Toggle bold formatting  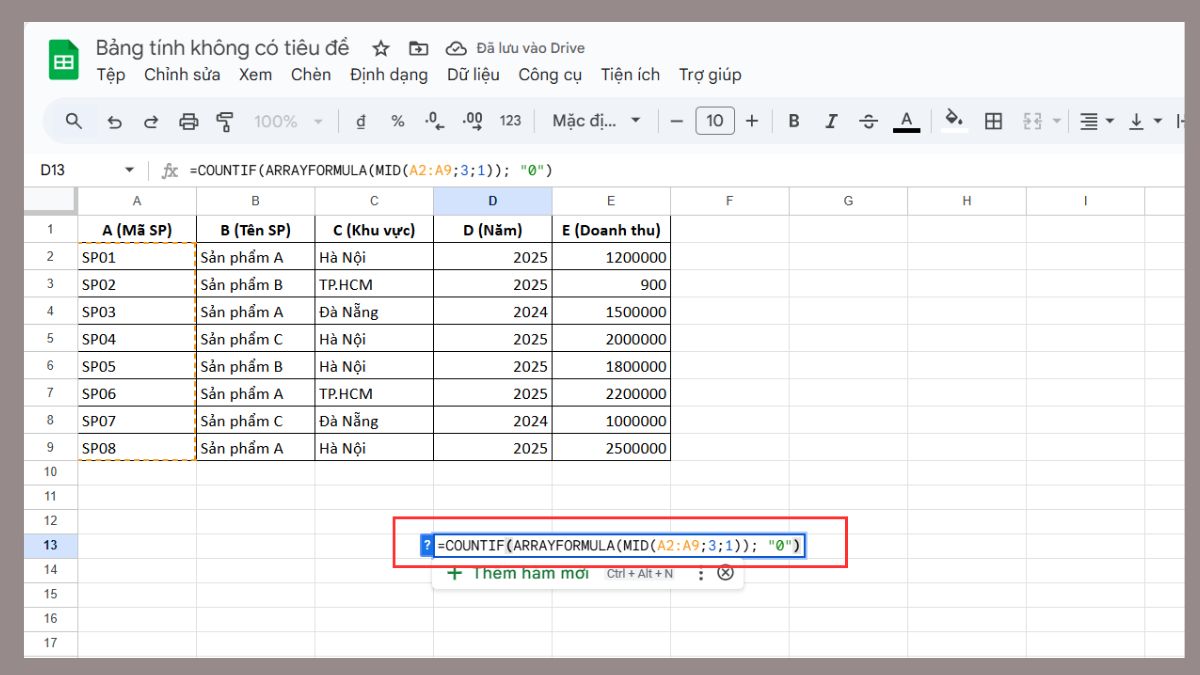[x=794, y=121]
